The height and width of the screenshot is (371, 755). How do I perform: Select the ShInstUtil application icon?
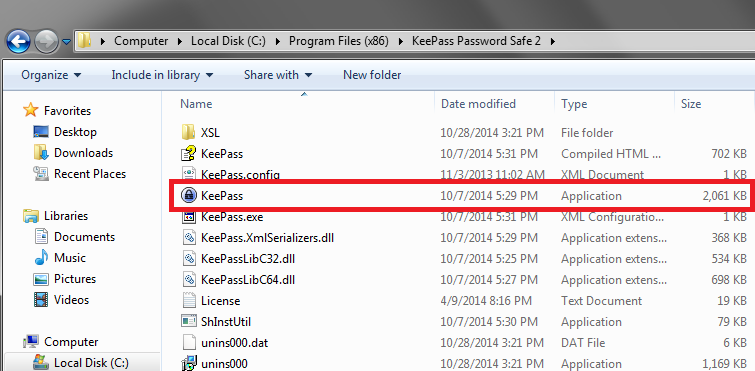point(188,321)
